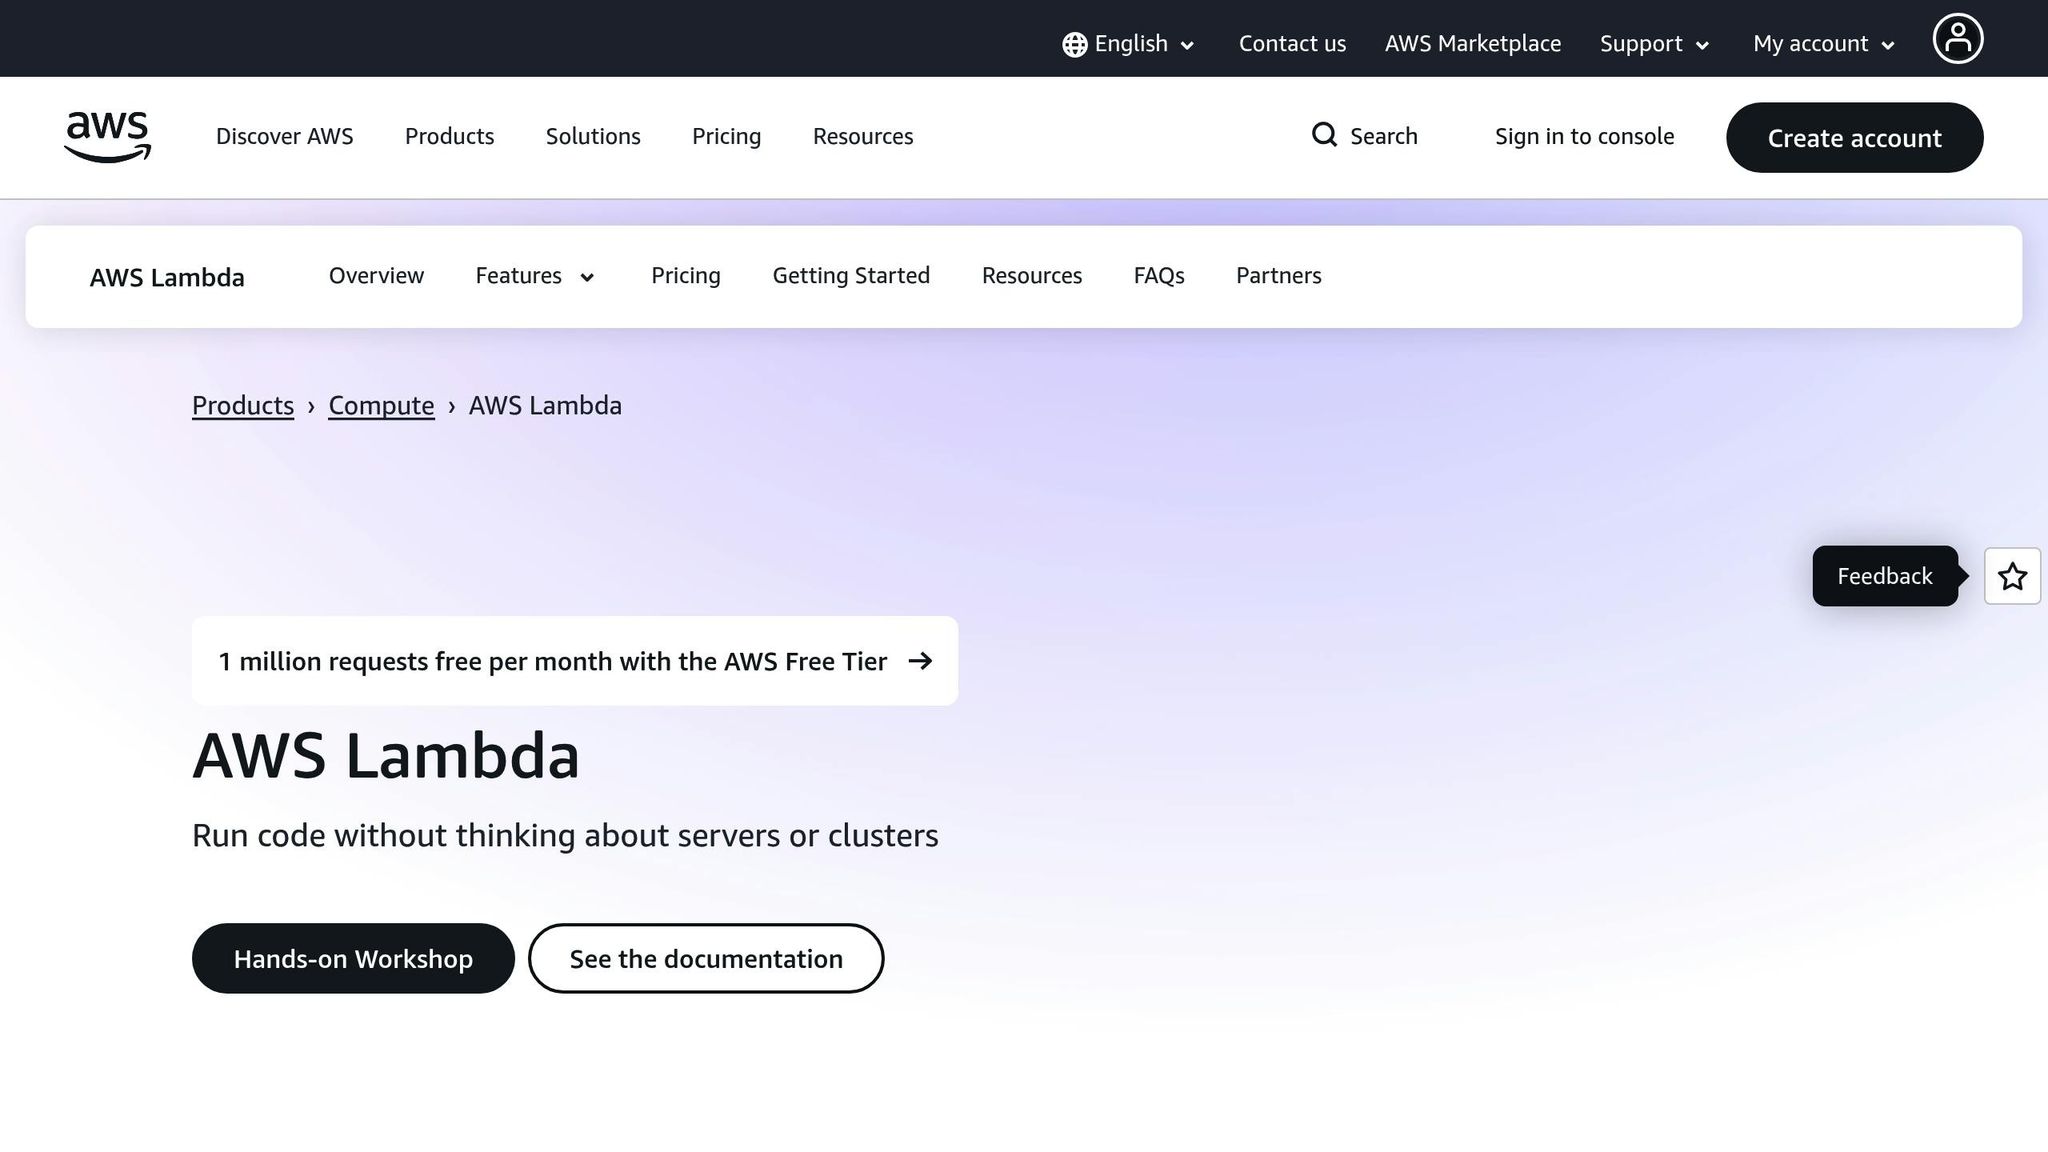Click the Hands-on Workshop button
Image resolution: width=2048 pixels, height=1152 pixels.
pos(353,958)
